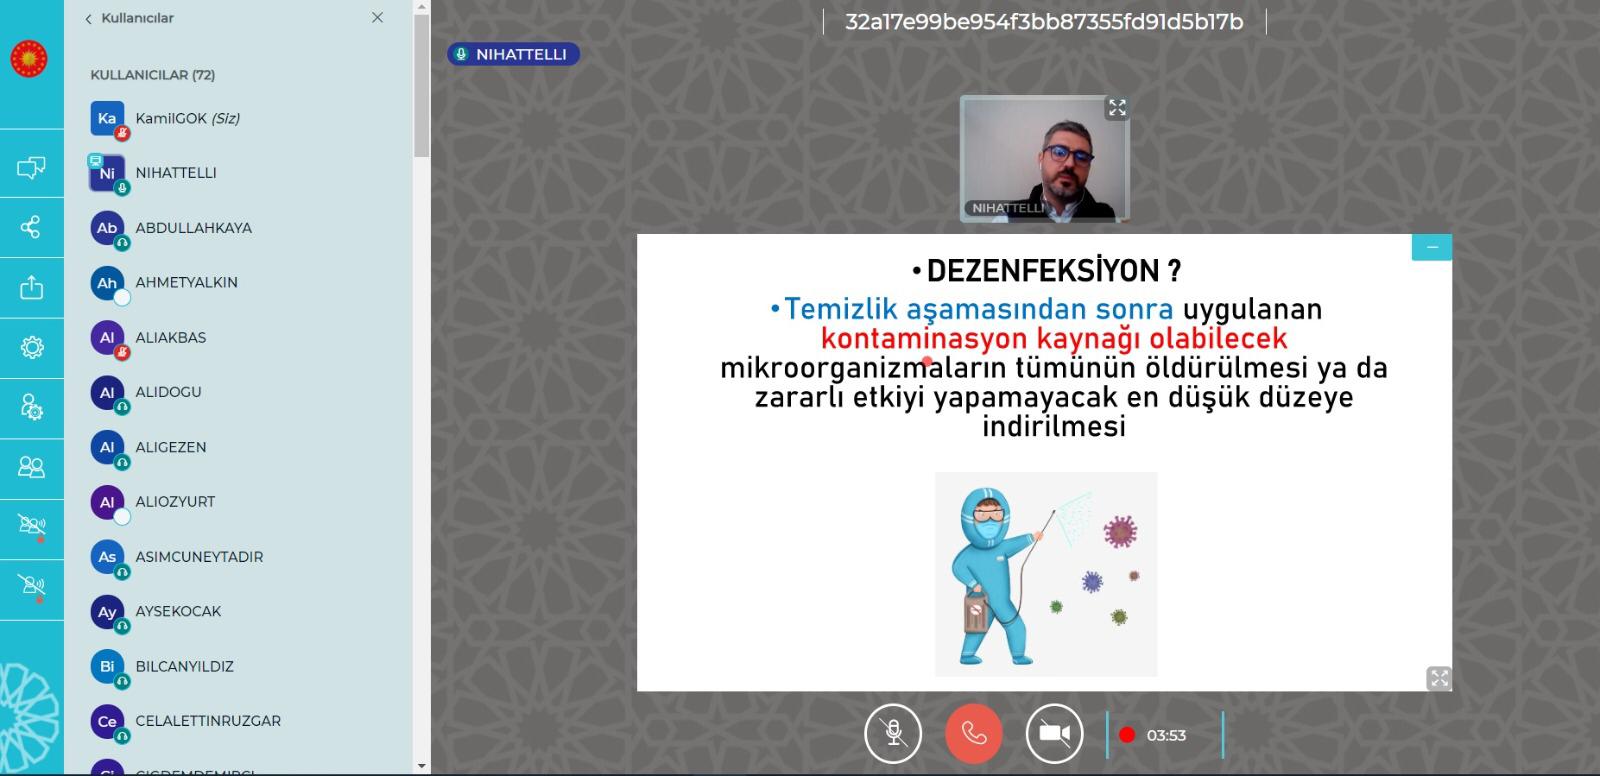Click the share network icon in the sidebar

[31, 227]
